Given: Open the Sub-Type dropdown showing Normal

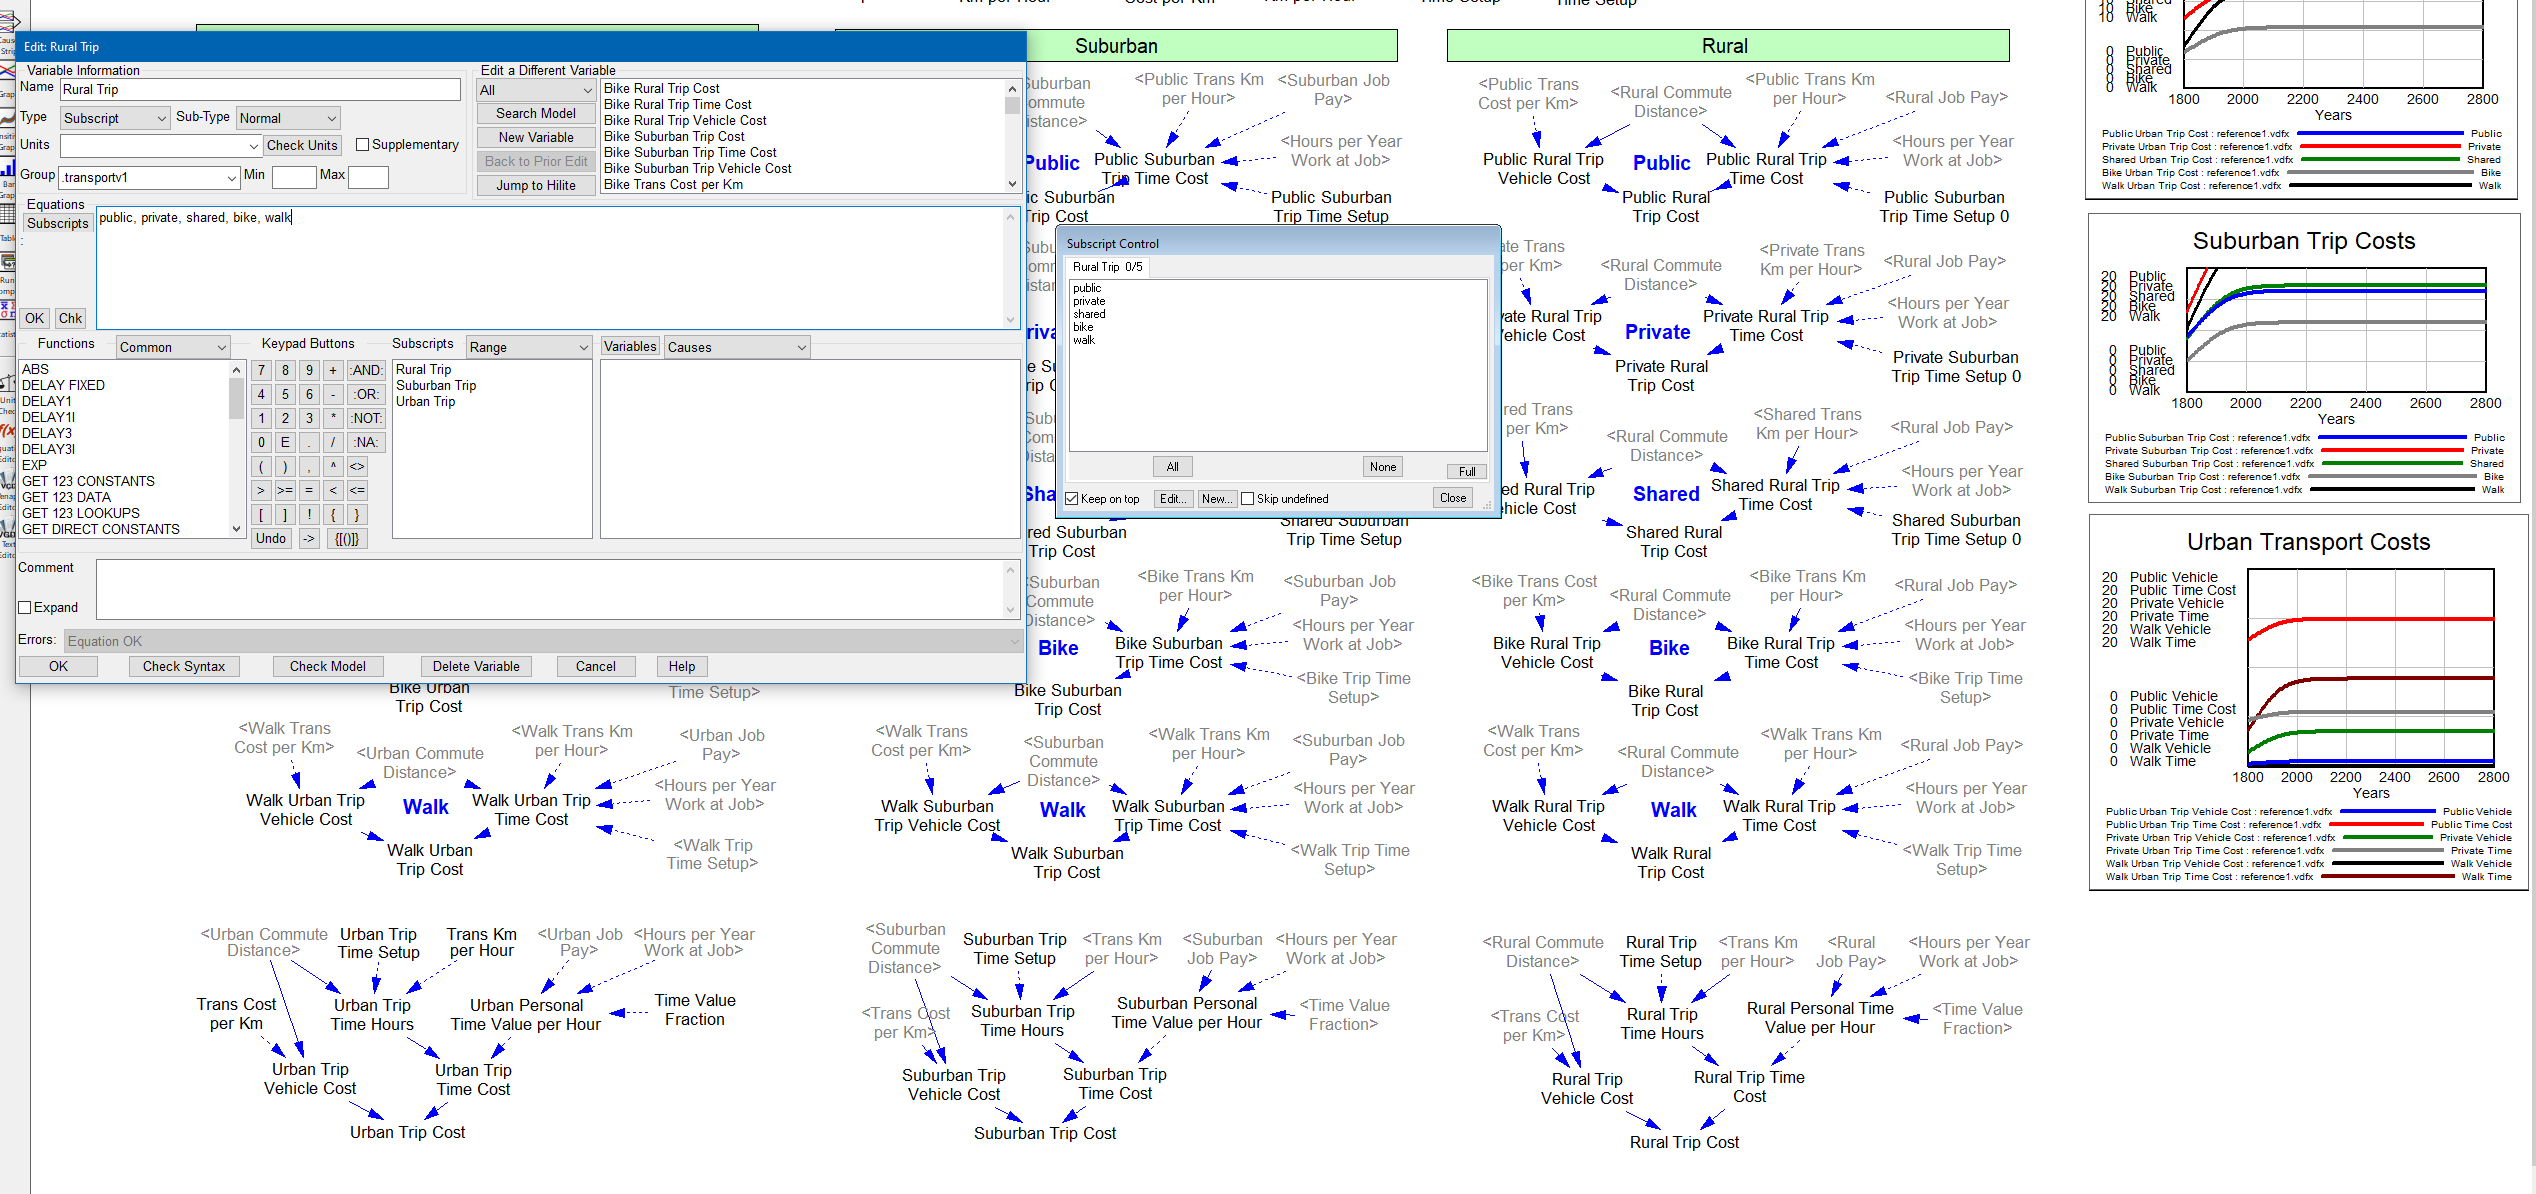Looking at the screenshot, I should (288, 119).
